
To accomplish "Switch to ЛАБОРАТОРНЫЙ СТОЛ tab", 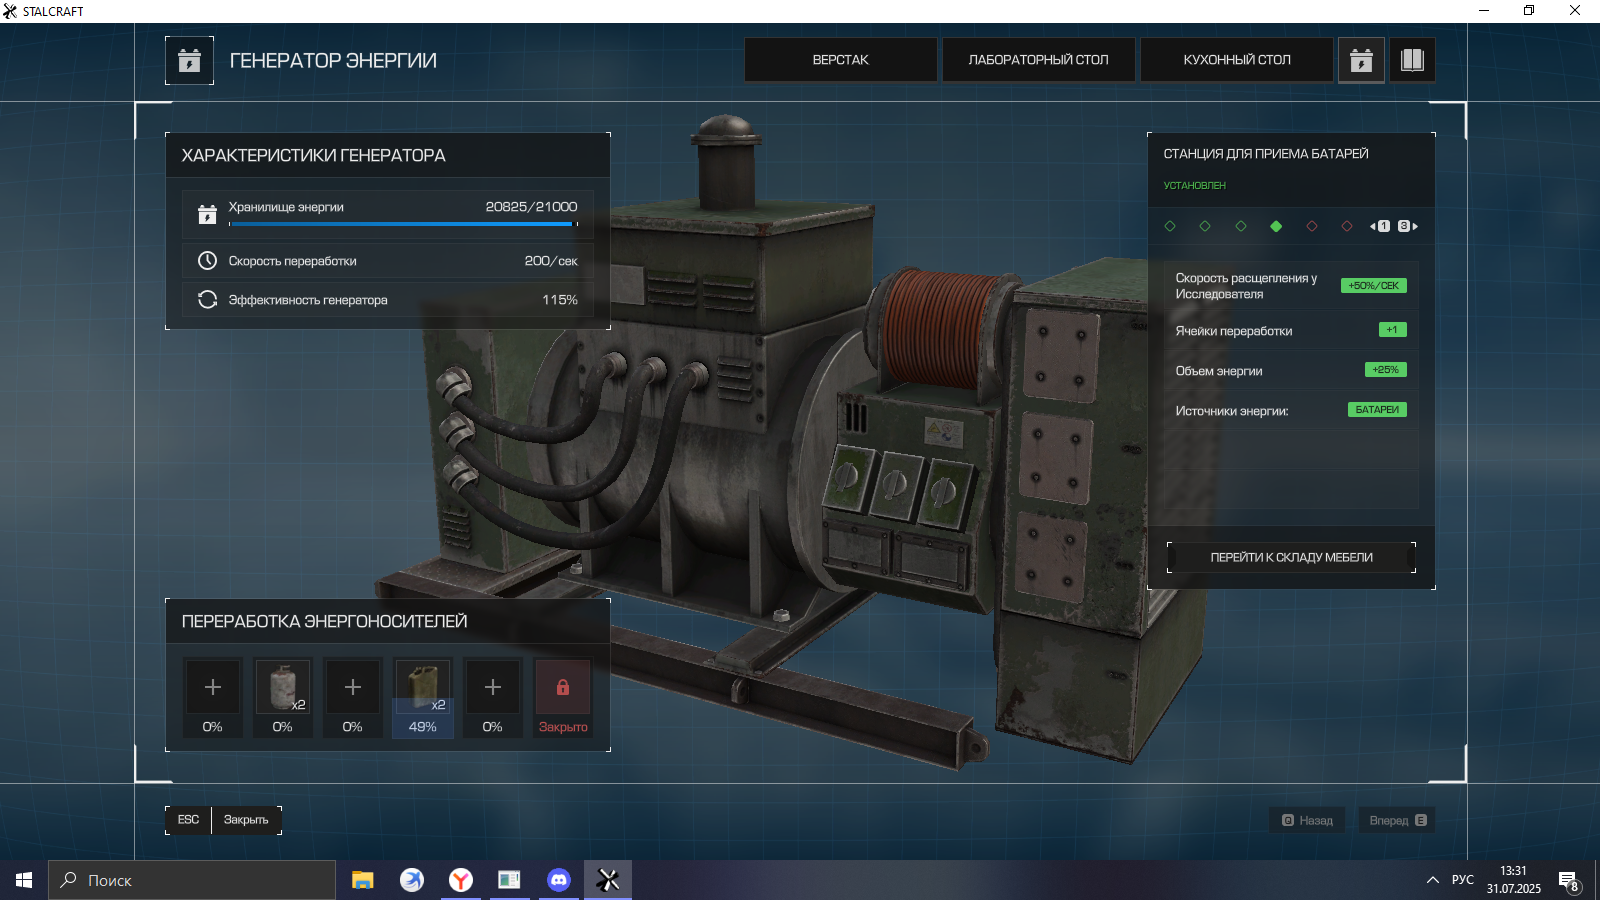I will 1038,60.
